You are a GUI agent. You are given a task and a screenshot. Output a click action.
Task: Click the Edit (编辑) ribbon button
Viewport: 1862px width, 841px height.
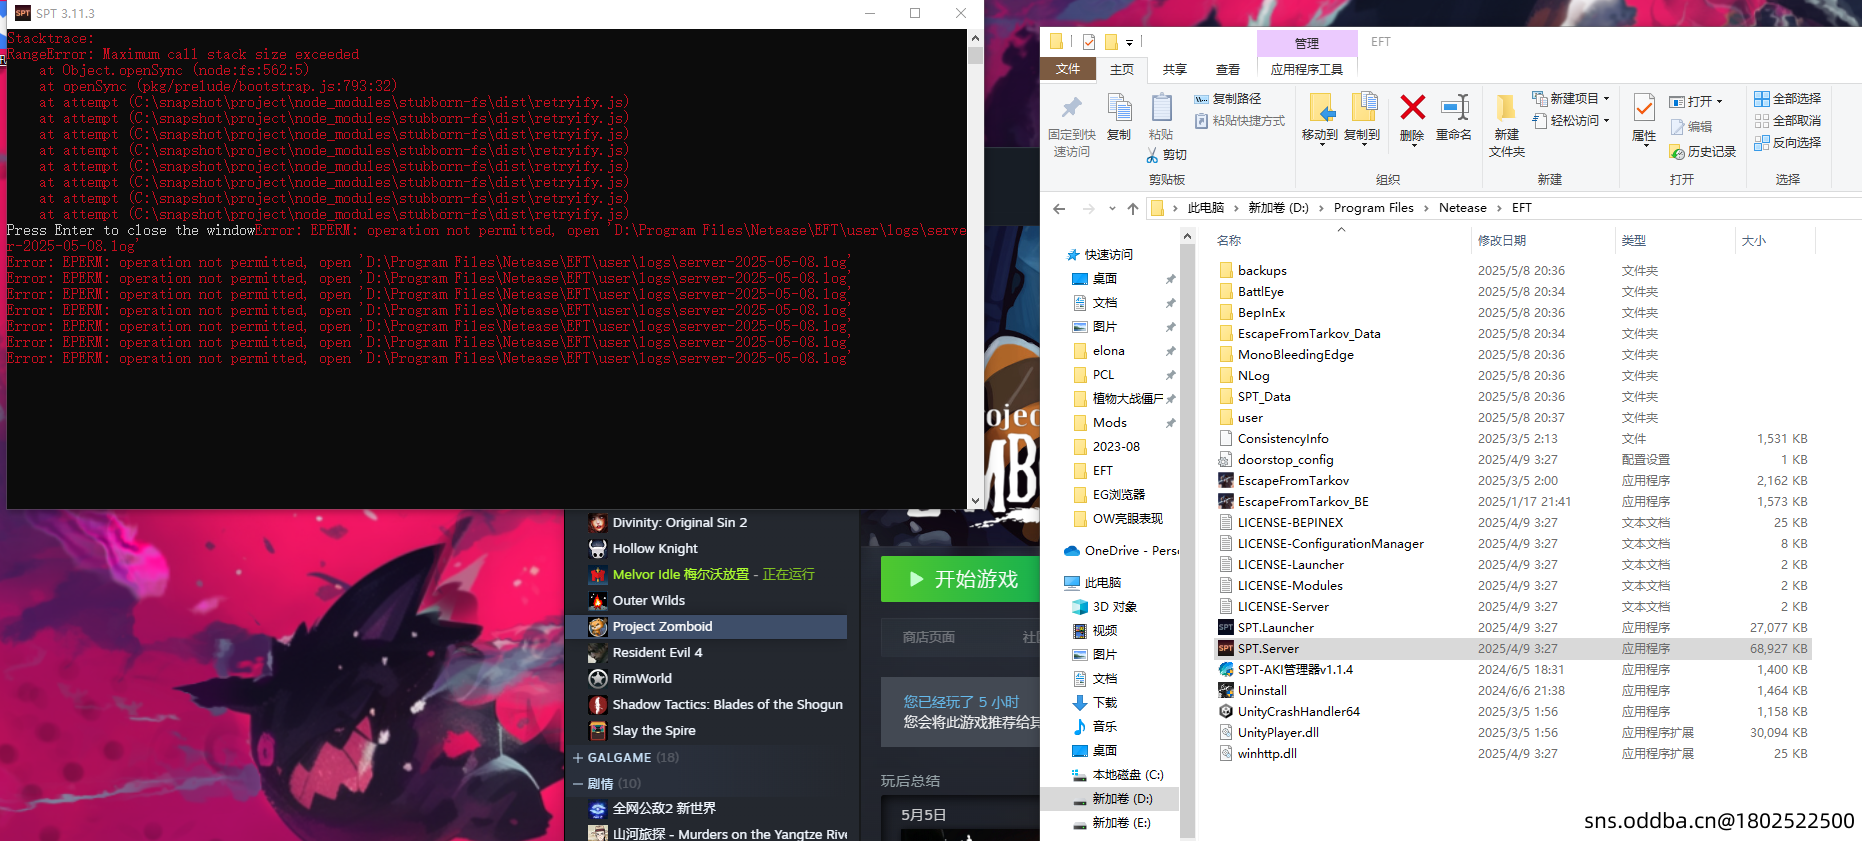point(1691,127)
